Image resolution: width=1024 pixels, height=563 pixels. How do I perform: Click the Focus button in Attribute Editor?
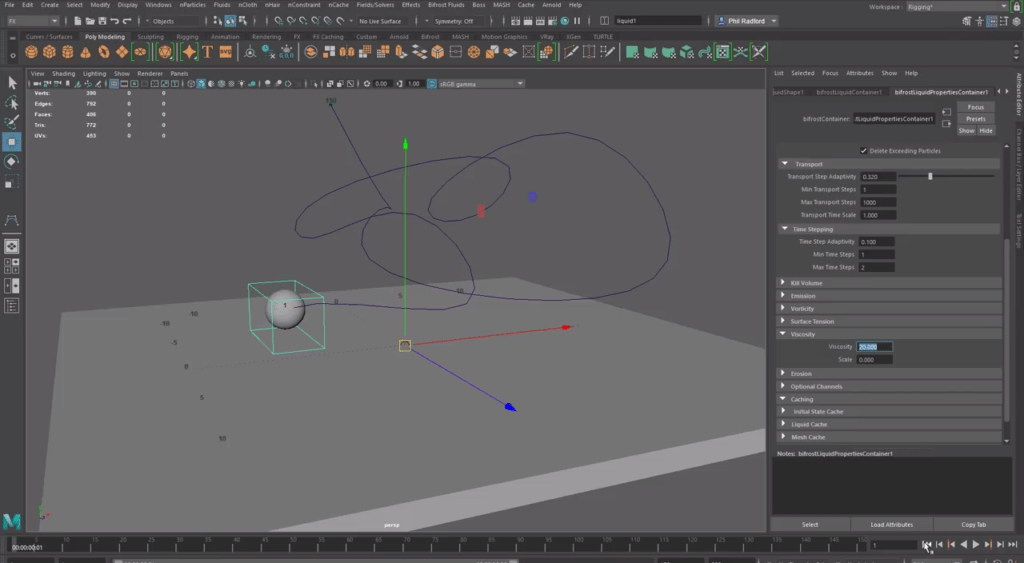(x=976, y=107)
